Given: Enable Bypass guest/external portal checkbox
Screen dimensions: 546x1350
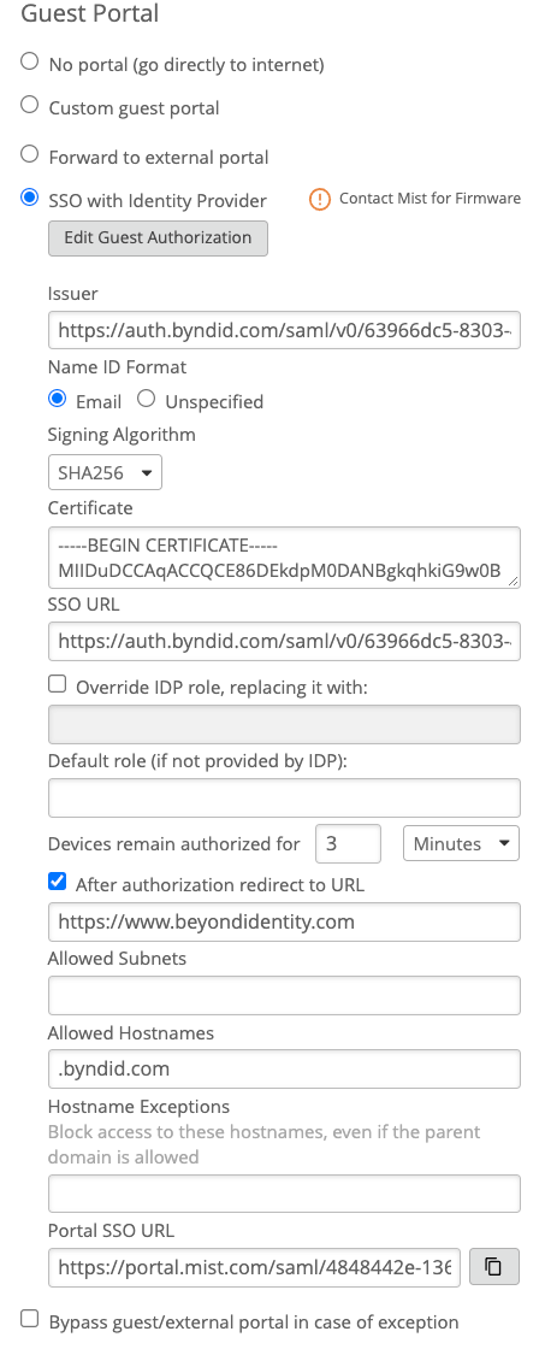Looking at the screenshot, I should (30, 1320).
